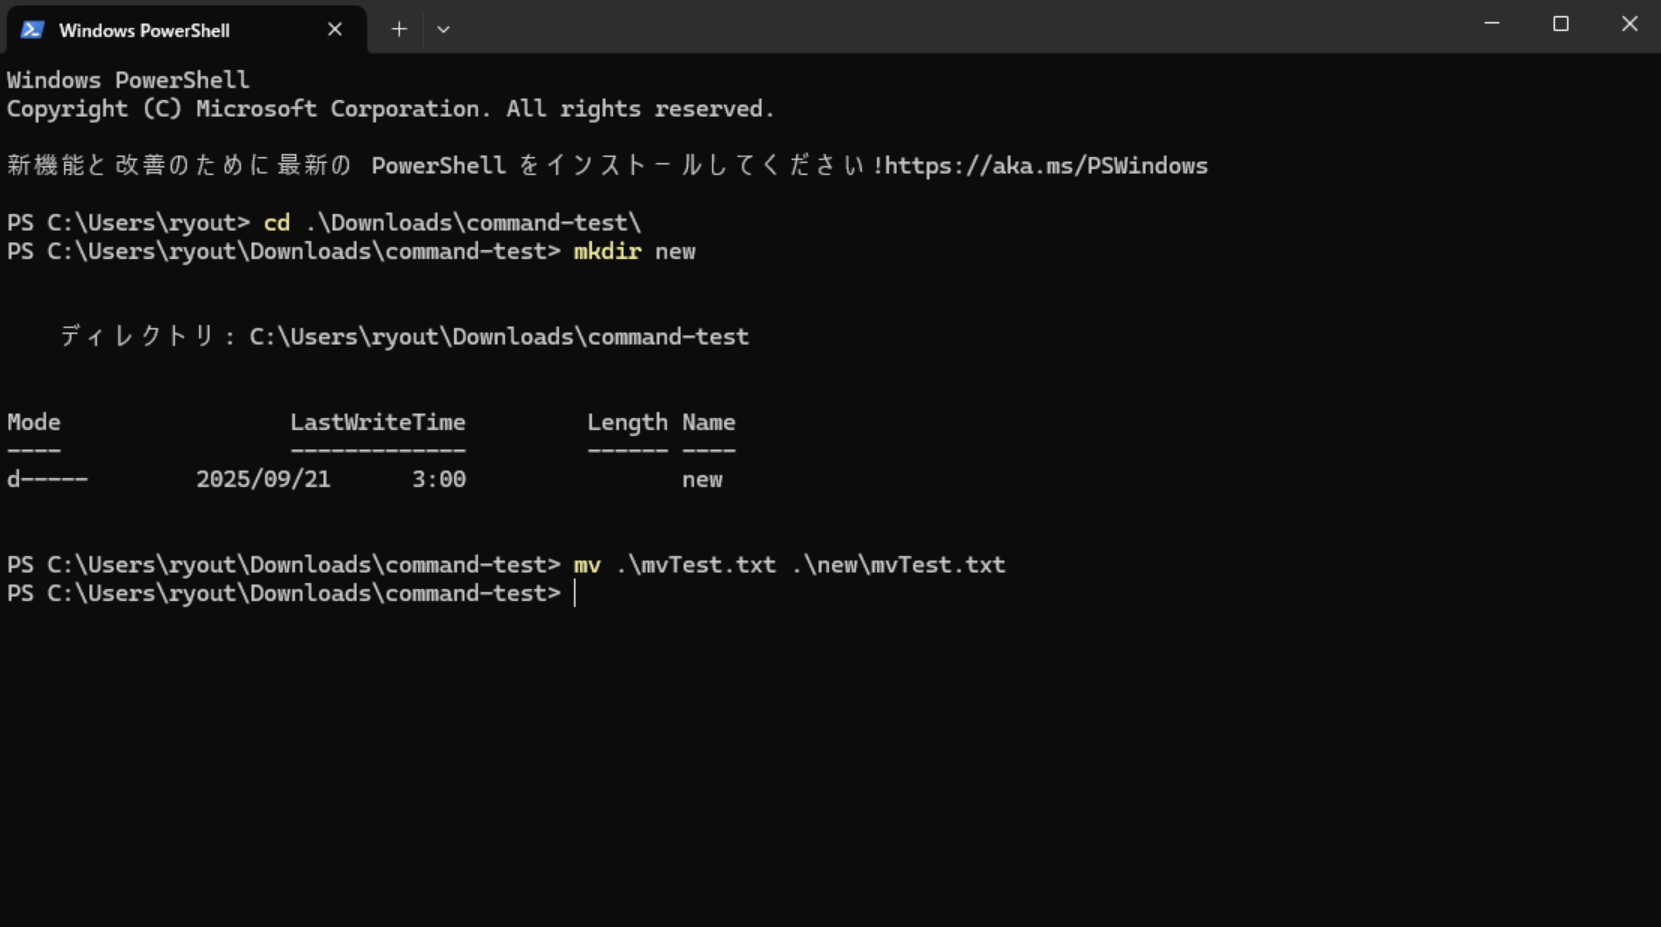Open the https://aka.ms/PSWindows link
Image resolution: width=1661 pixels, height=927 pixels.
coord(1046,166)
